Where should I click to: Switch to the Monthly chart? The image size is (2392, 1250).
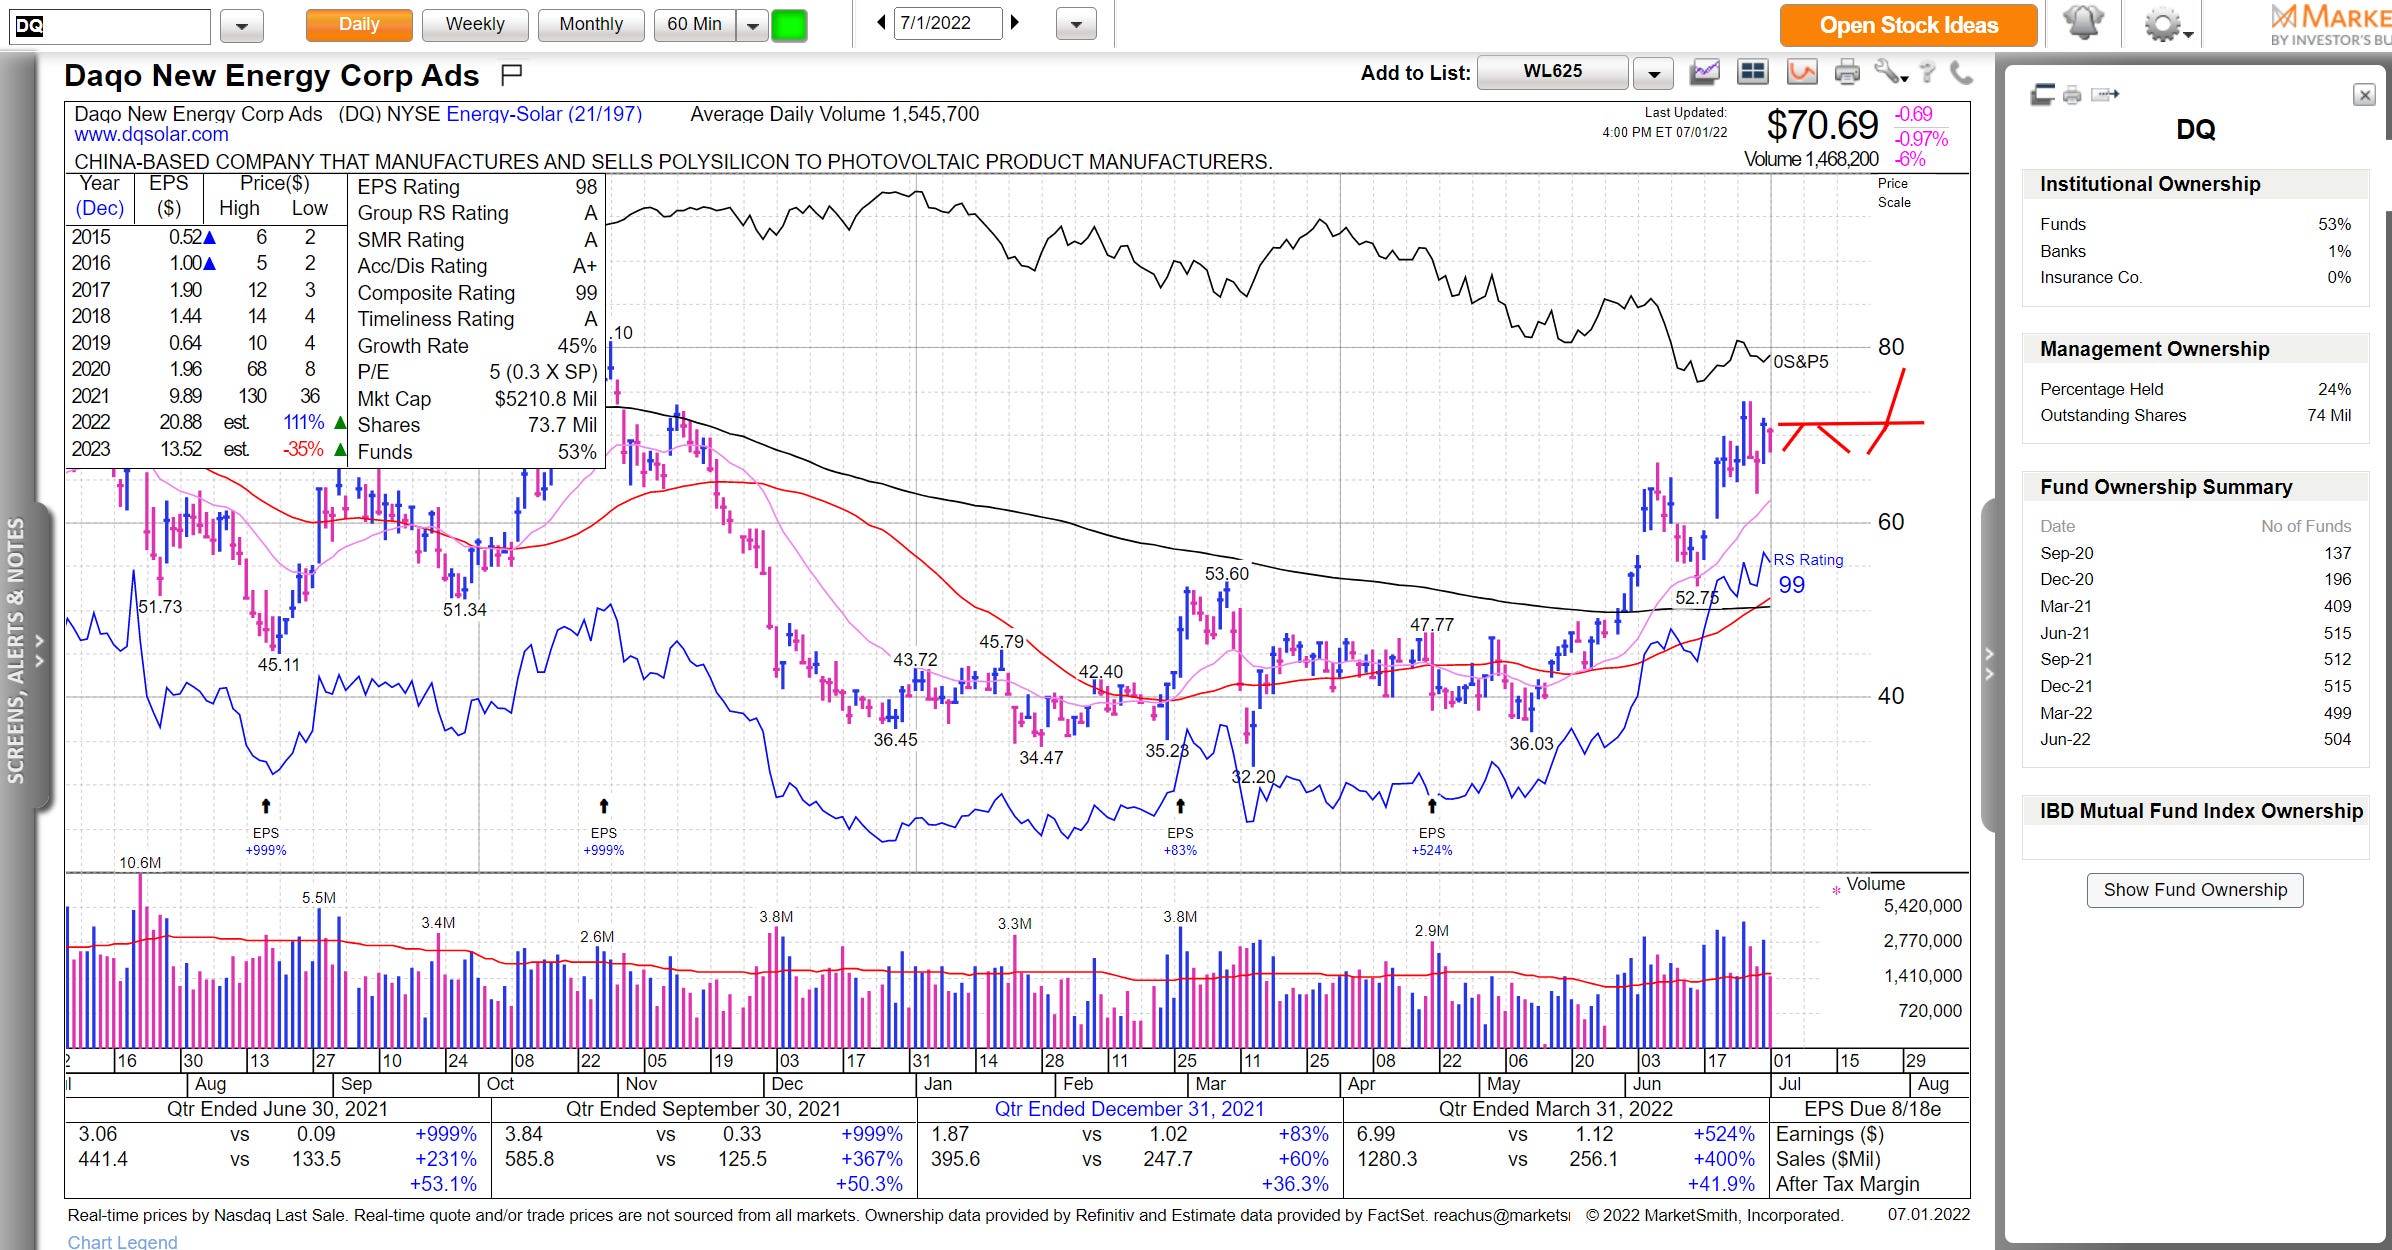pos(591,25)
